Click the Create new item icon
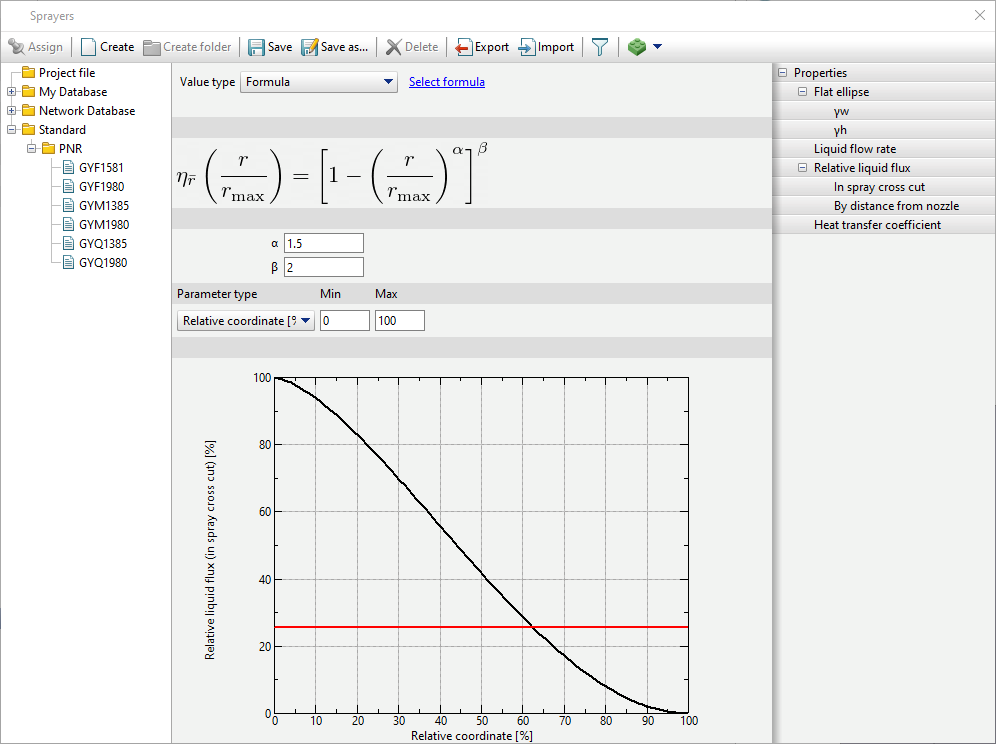 pyautogui.click(x=89, y=47)
